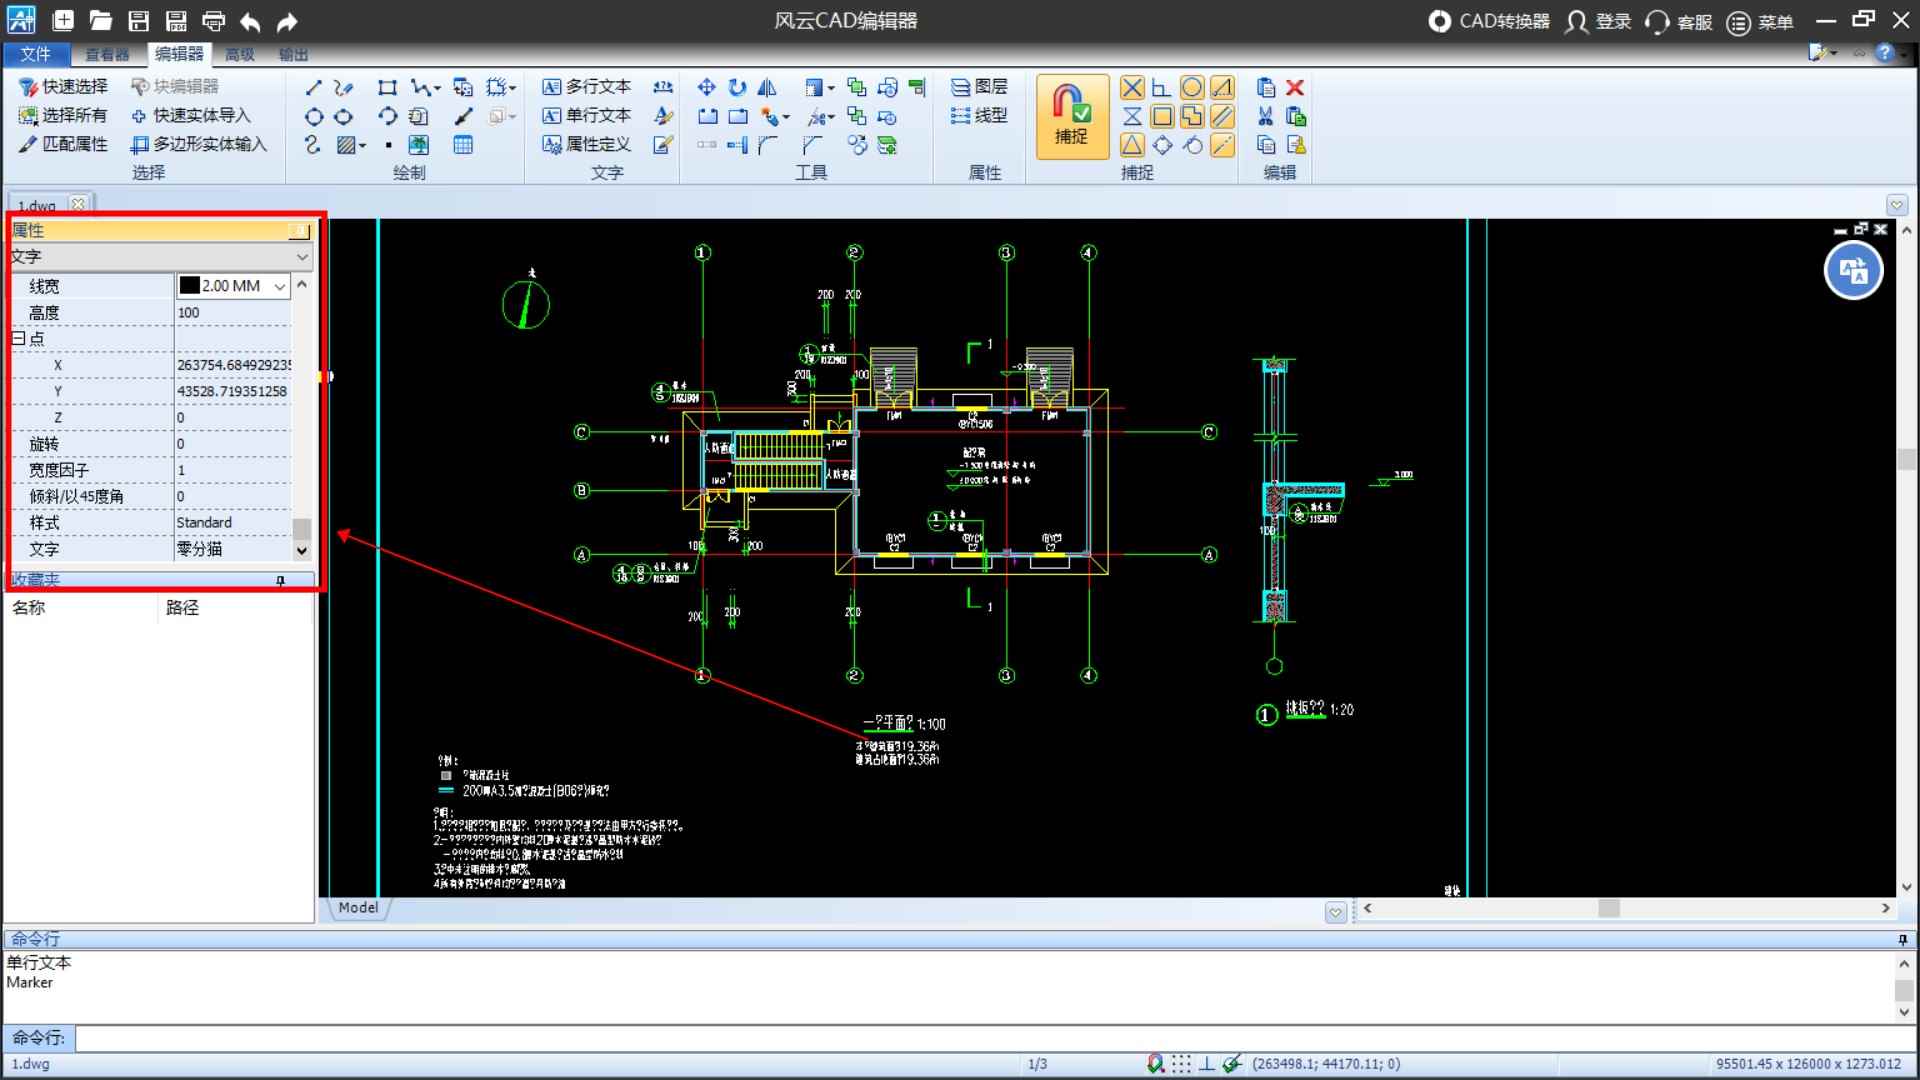
Task: Click the 多行文本 button
Action: 587,87
